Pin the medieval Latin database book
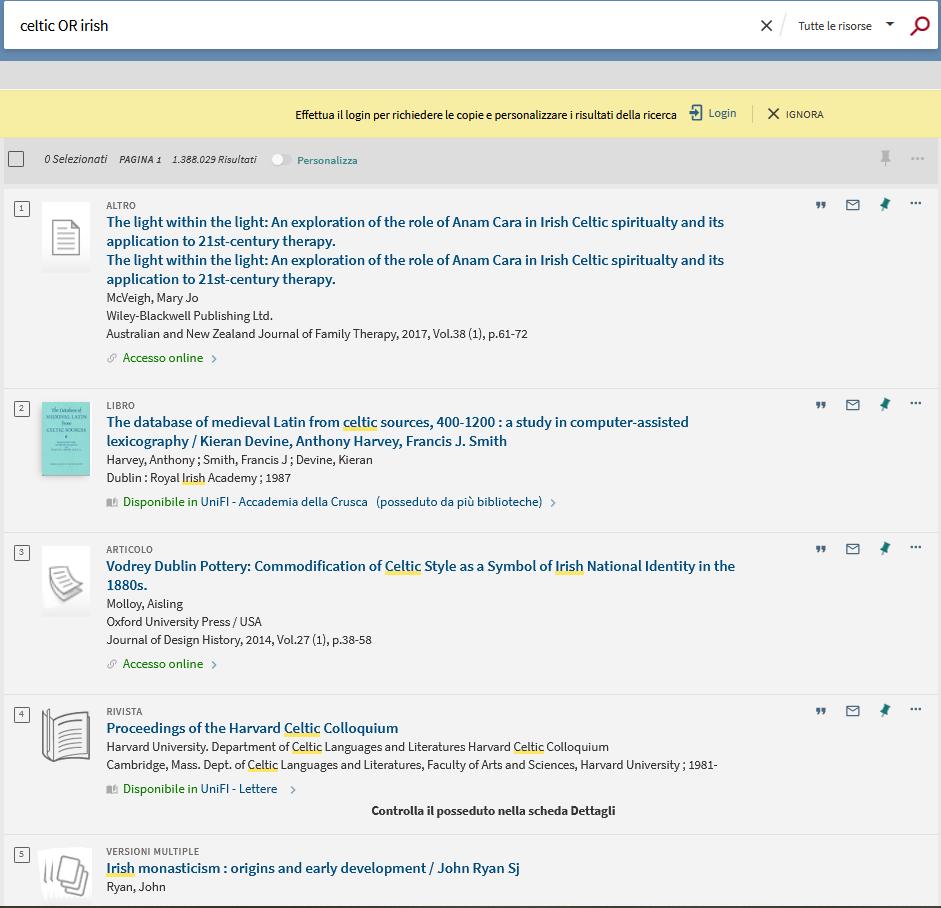Viewport: 941px width, 908px height. point(885,404)
